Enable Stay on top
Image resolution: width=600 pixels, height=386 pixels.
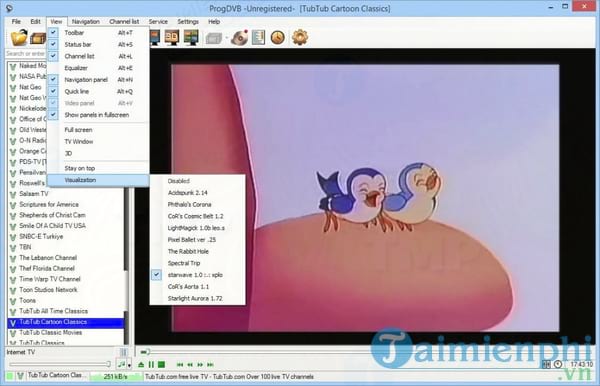tap(98, 168)
